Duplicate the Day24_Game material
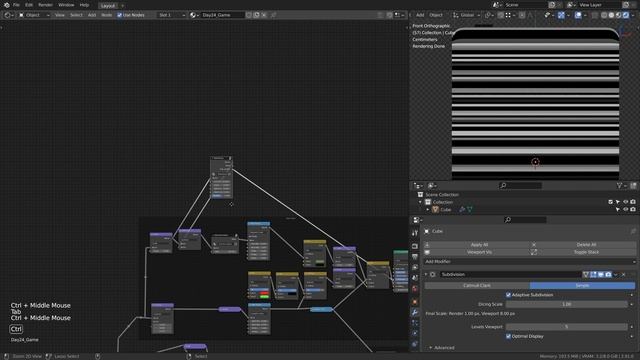Image resolution: width=640 pixels, height=360 pixels. pos(256,15)
